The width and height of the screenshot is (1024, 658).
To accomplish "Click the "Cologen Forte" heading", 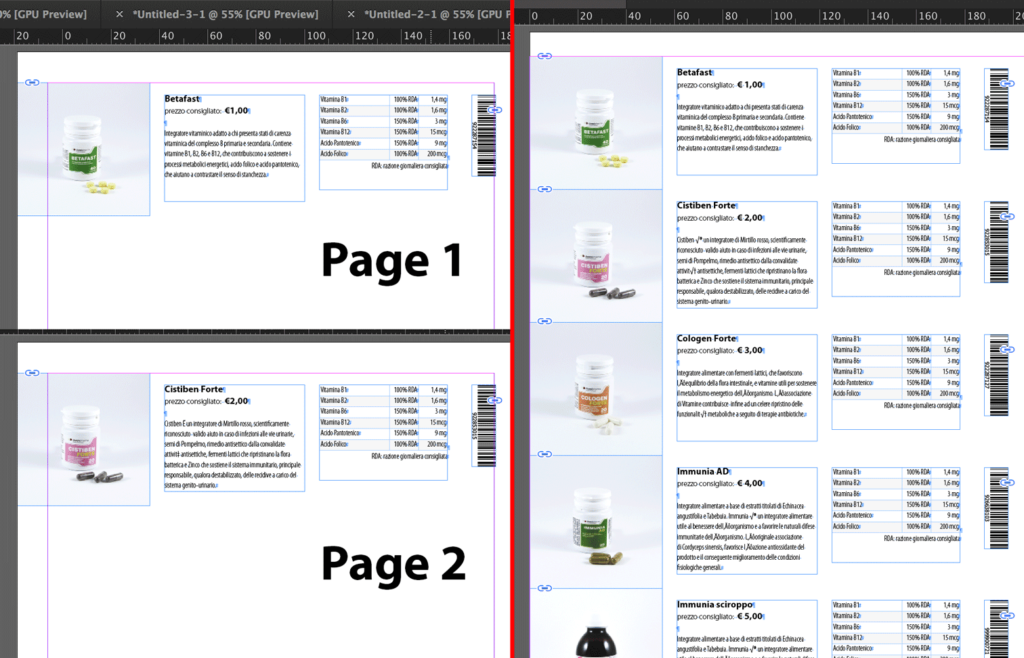I will point(706,338).
